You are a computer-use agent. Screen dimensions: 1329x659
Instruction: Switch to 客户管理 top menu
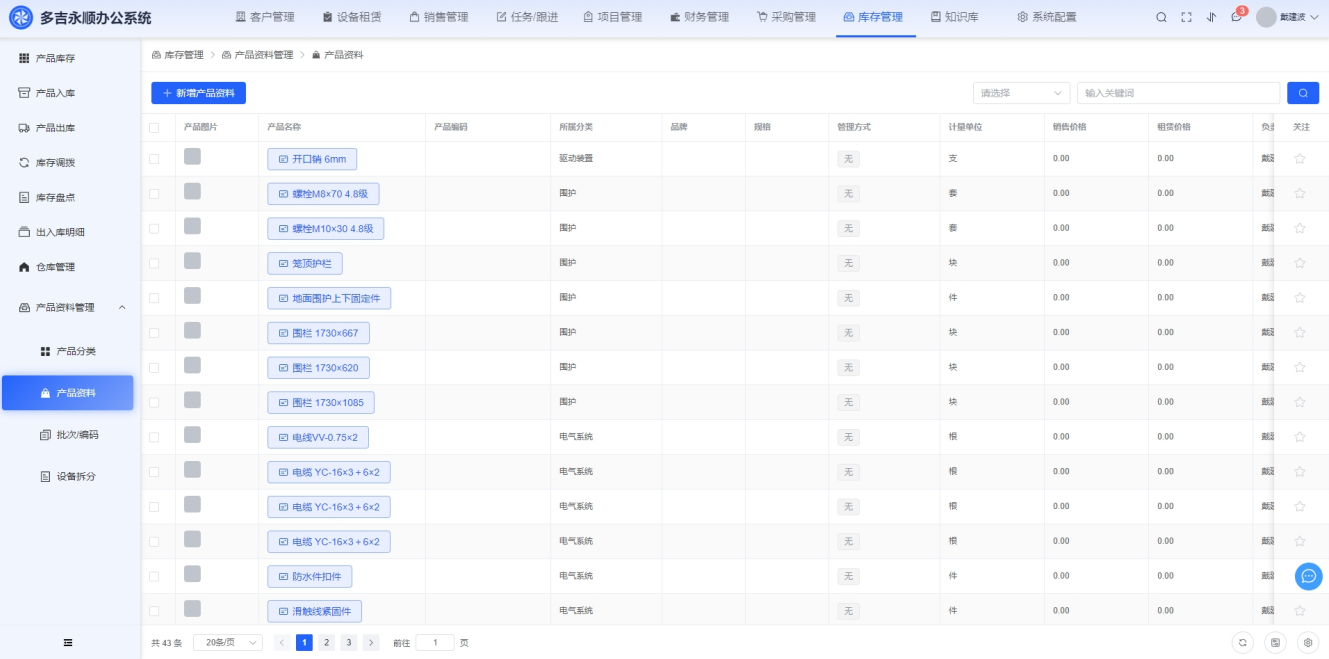point(265,17)
